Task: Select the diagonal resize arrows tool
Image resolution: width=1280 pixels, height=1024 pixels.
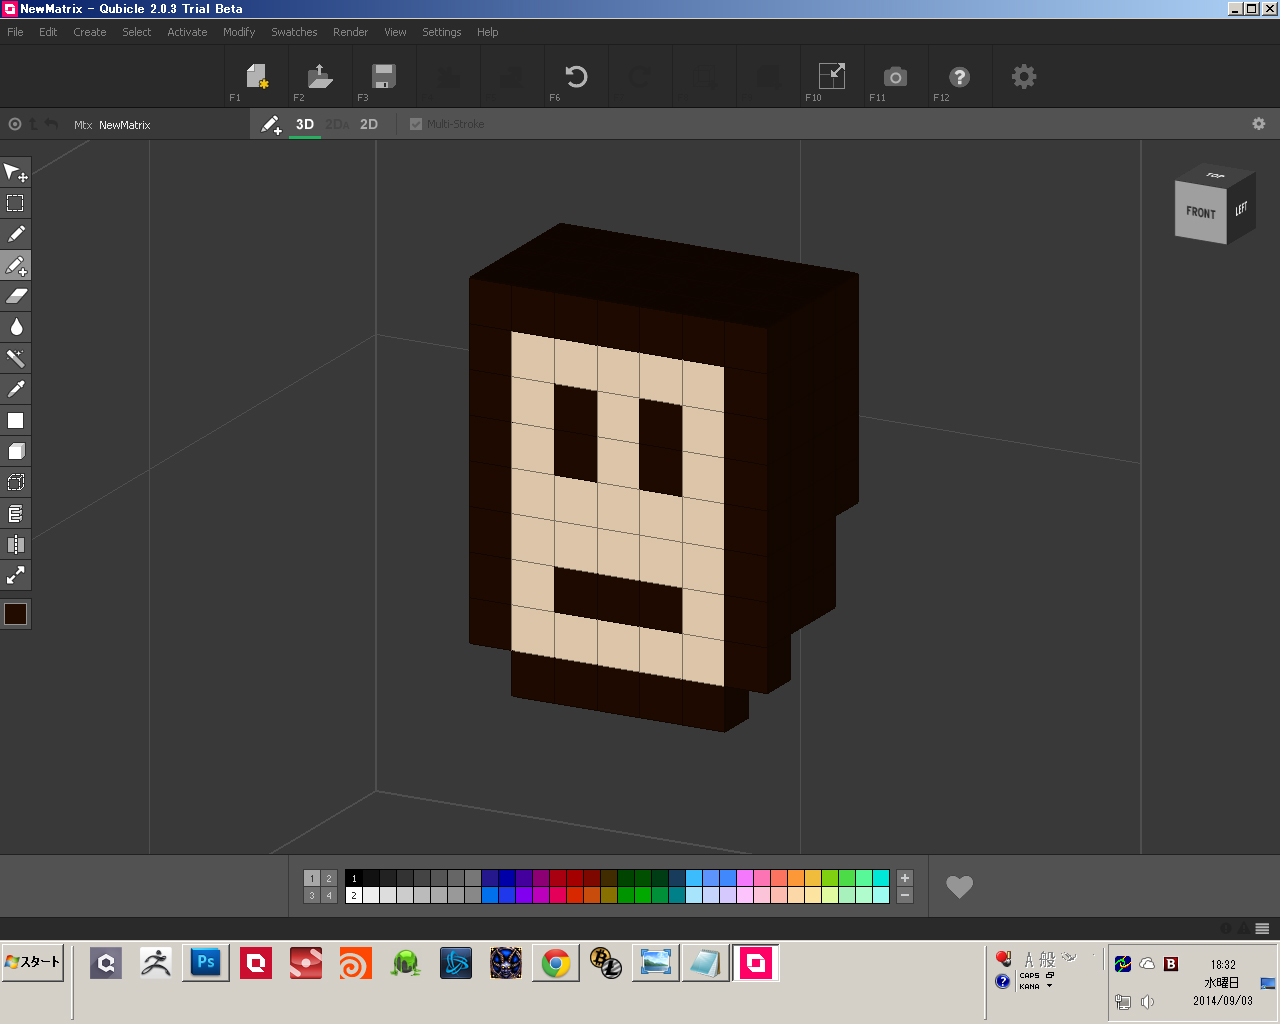Action: click(16, 576)
